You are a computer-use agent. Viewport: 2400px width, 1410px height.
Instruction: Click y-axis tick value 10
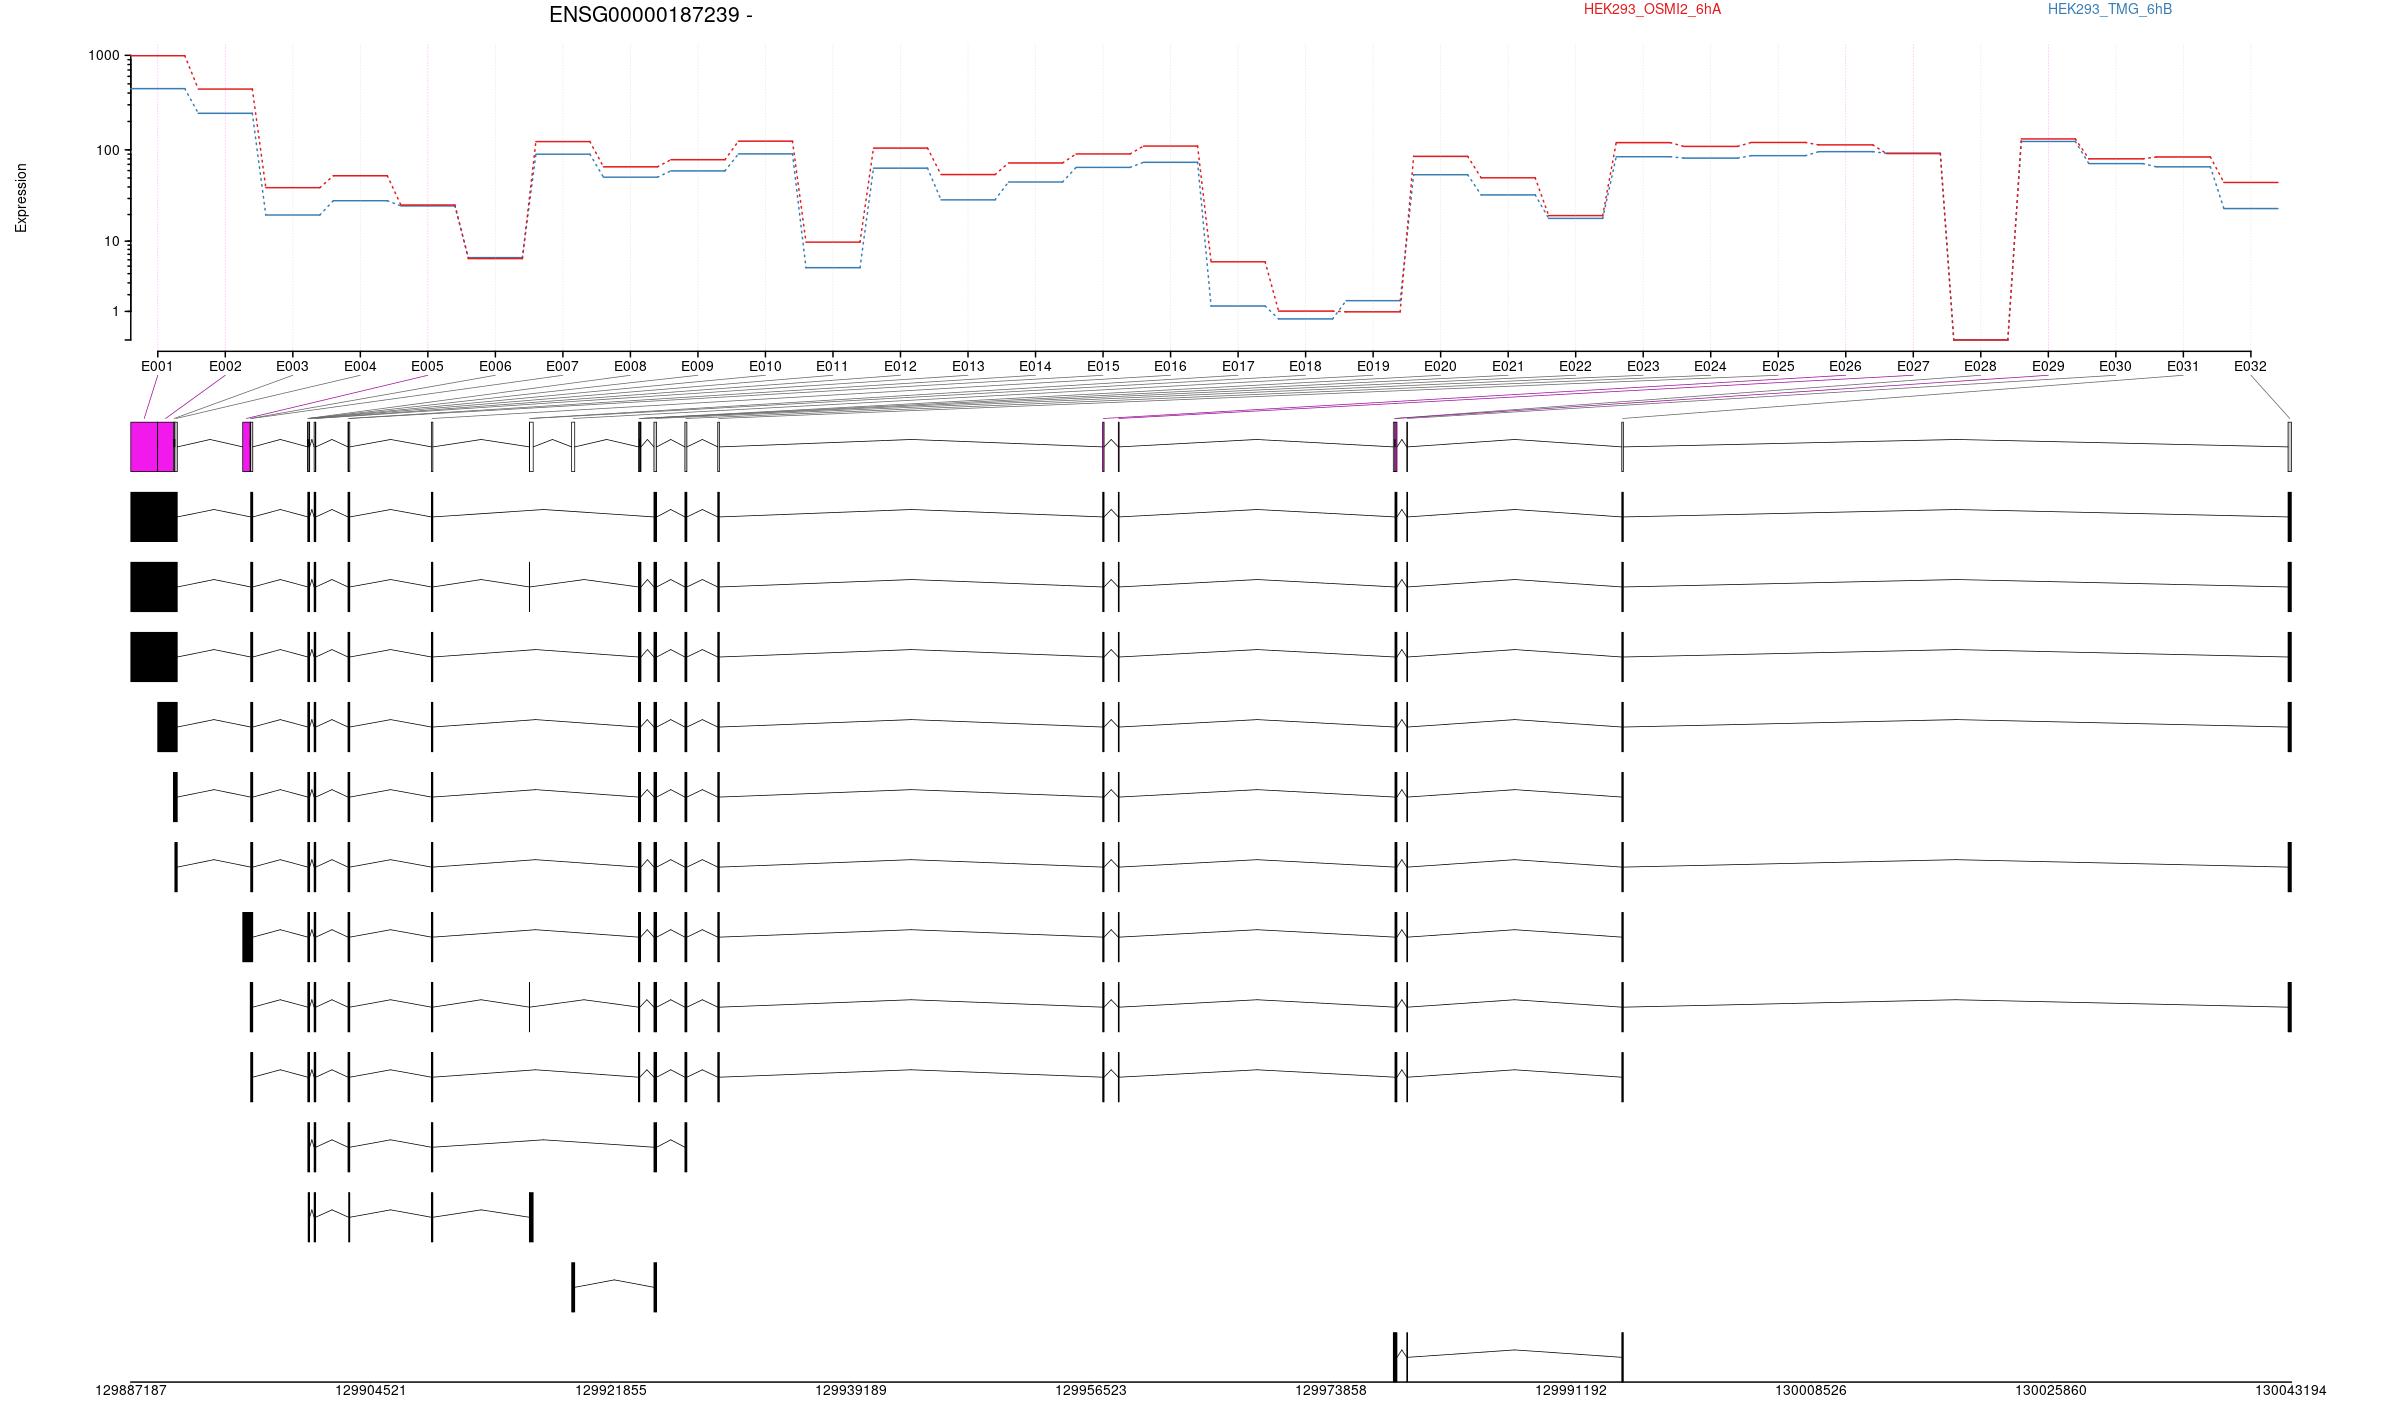110,241
